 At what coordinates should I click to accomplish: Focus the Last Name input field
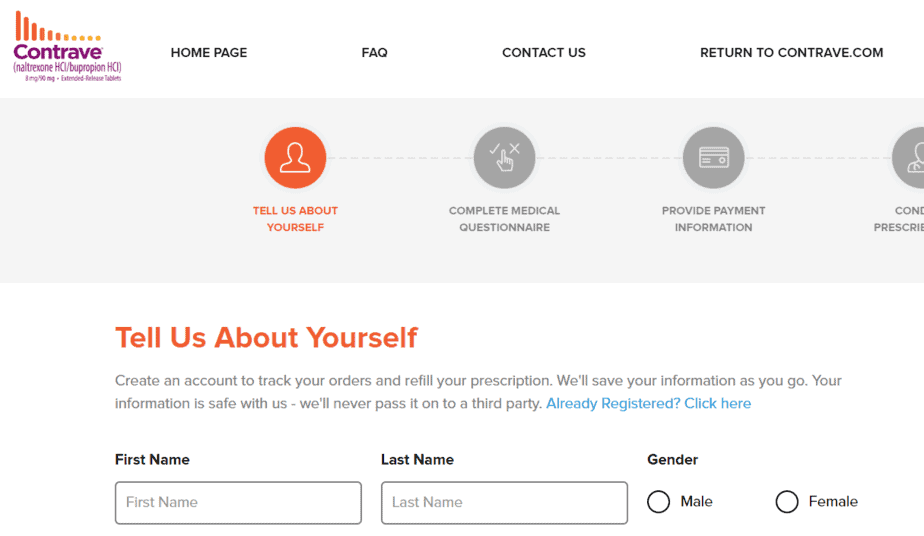click(x=504, y=503)
